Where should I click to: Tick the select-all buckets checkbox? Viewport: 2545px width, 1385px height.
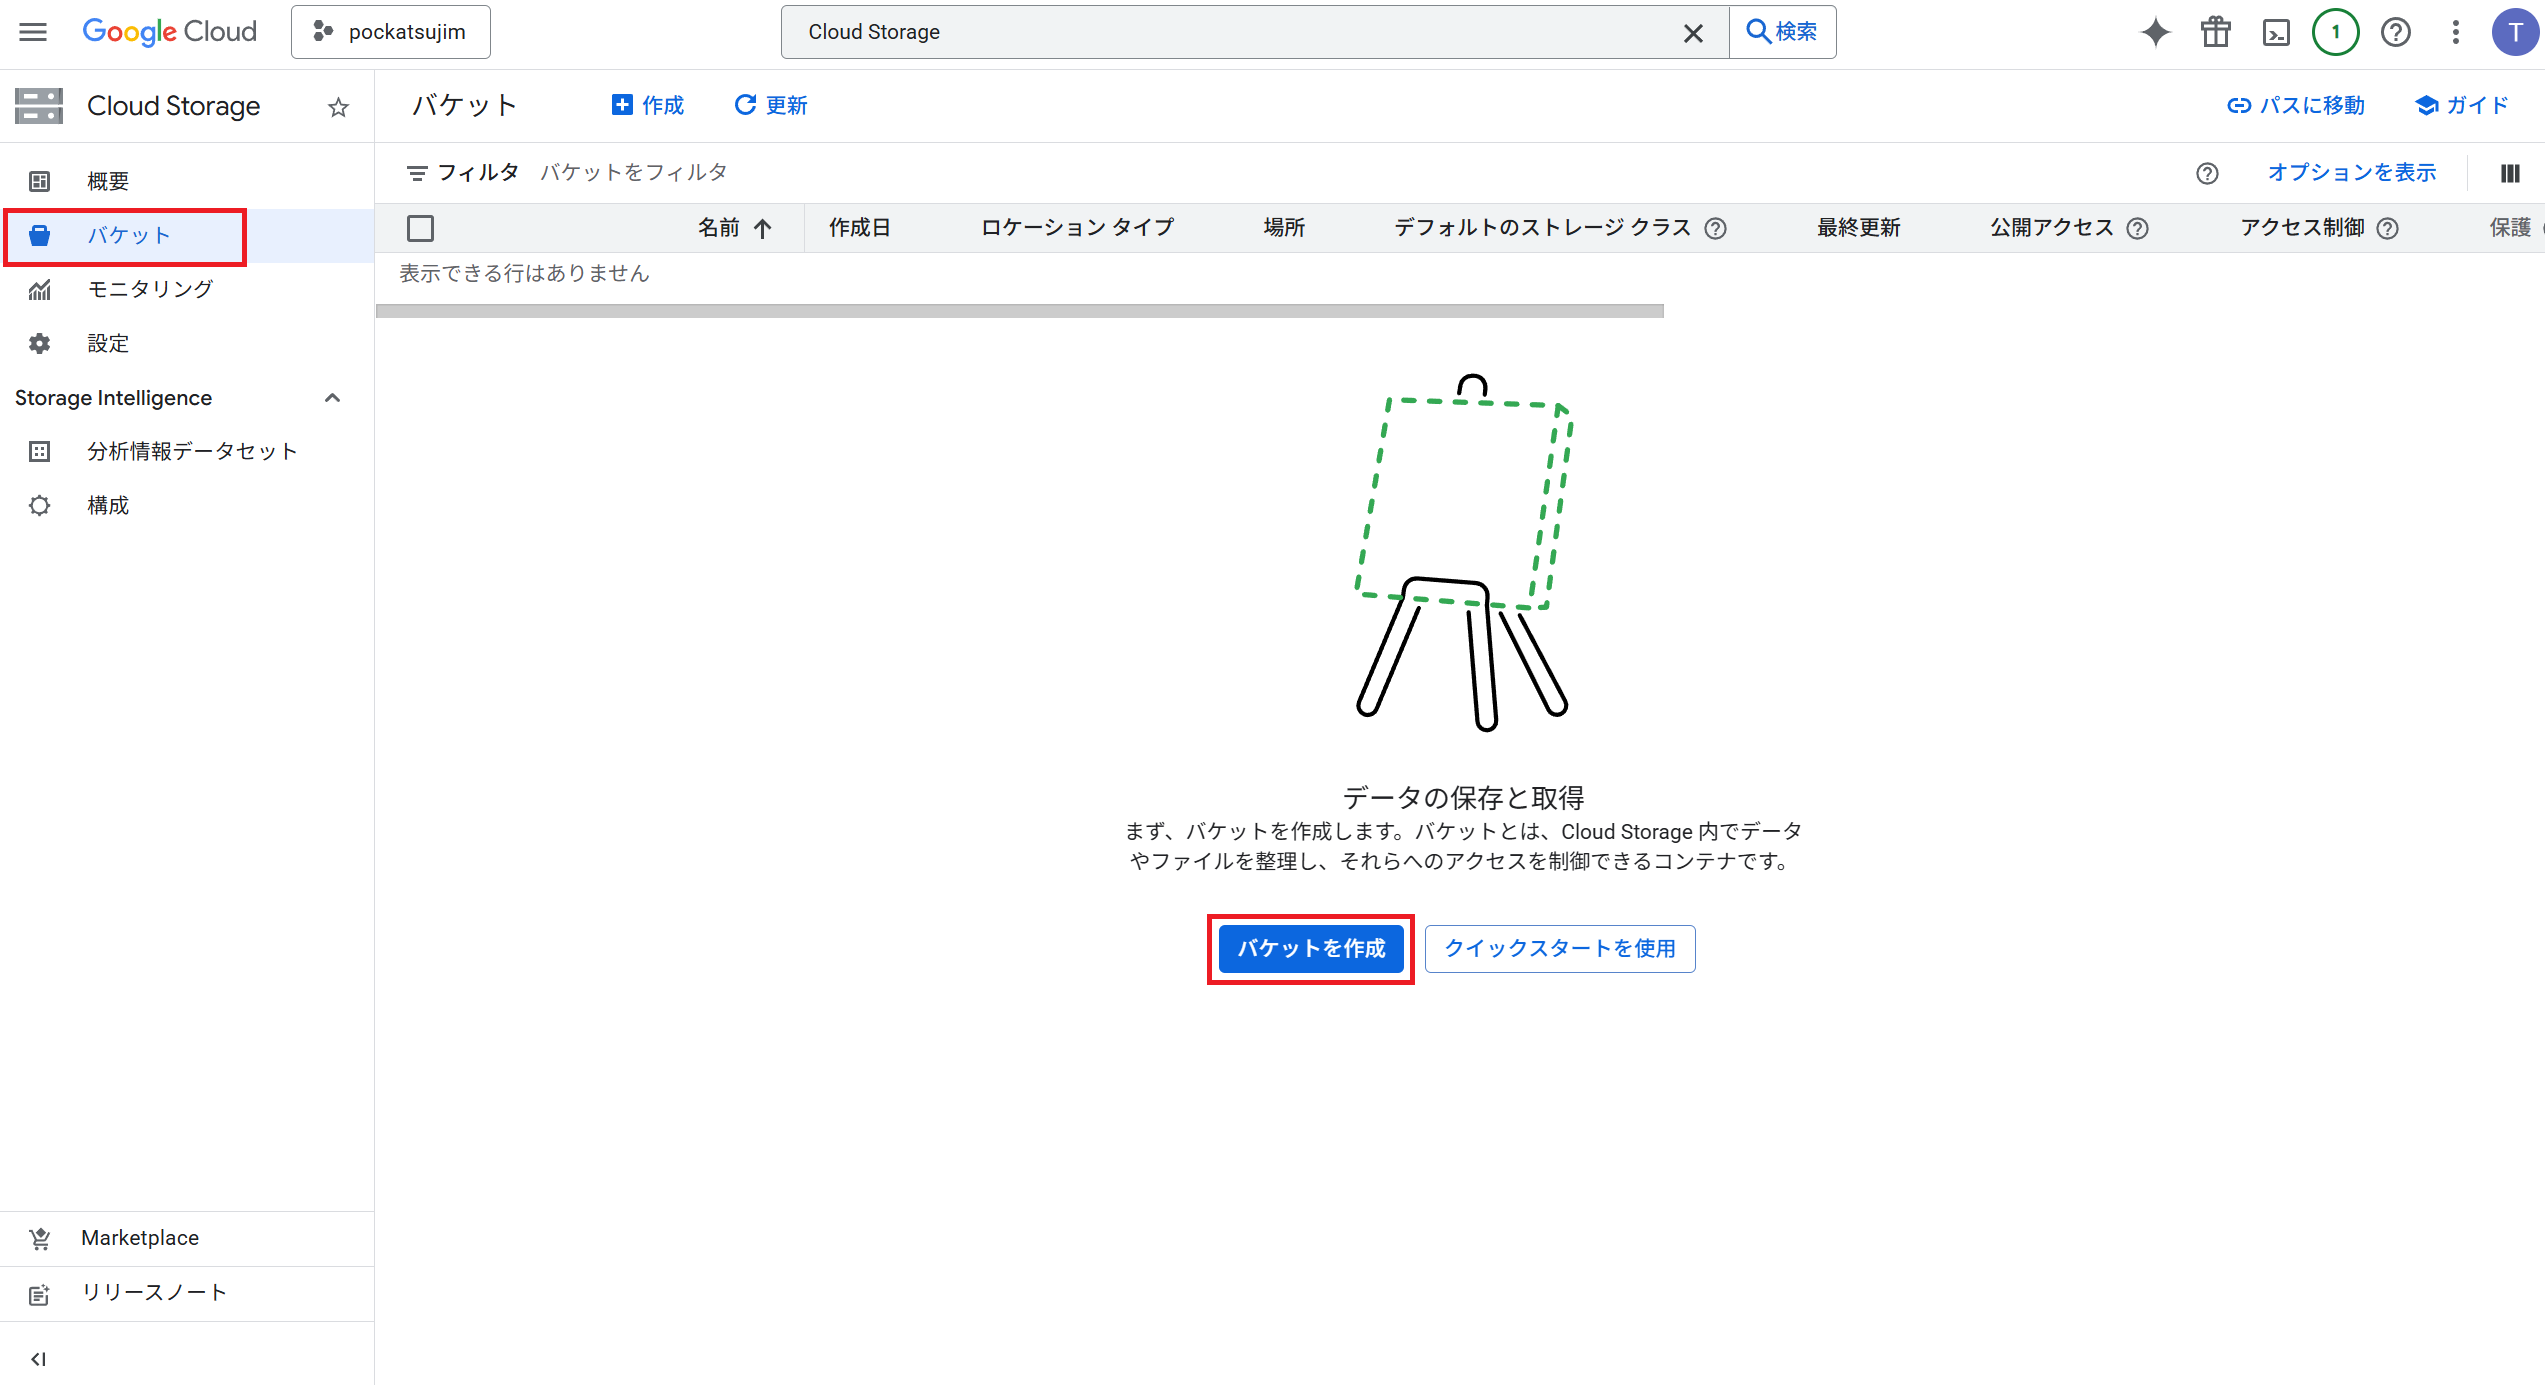click(x=420, y=228)
